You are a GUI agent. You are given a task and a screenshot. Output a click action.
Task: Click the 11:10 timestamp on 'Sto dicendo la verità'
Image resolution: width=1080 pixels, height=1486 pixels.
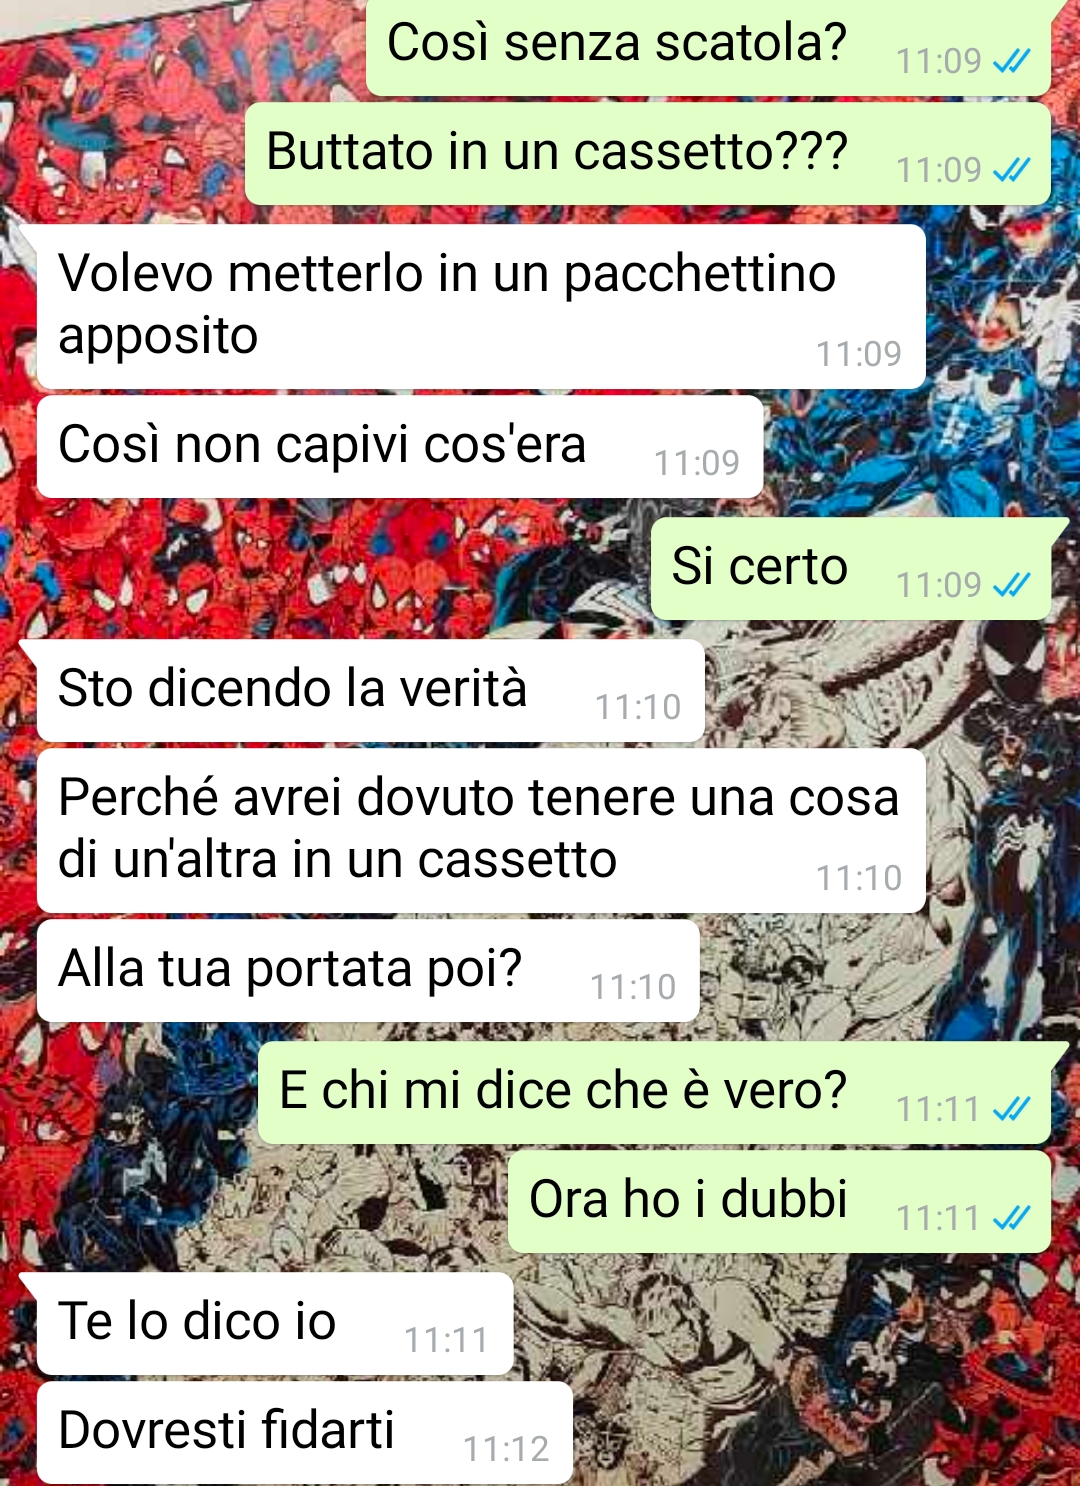[638, 707]
